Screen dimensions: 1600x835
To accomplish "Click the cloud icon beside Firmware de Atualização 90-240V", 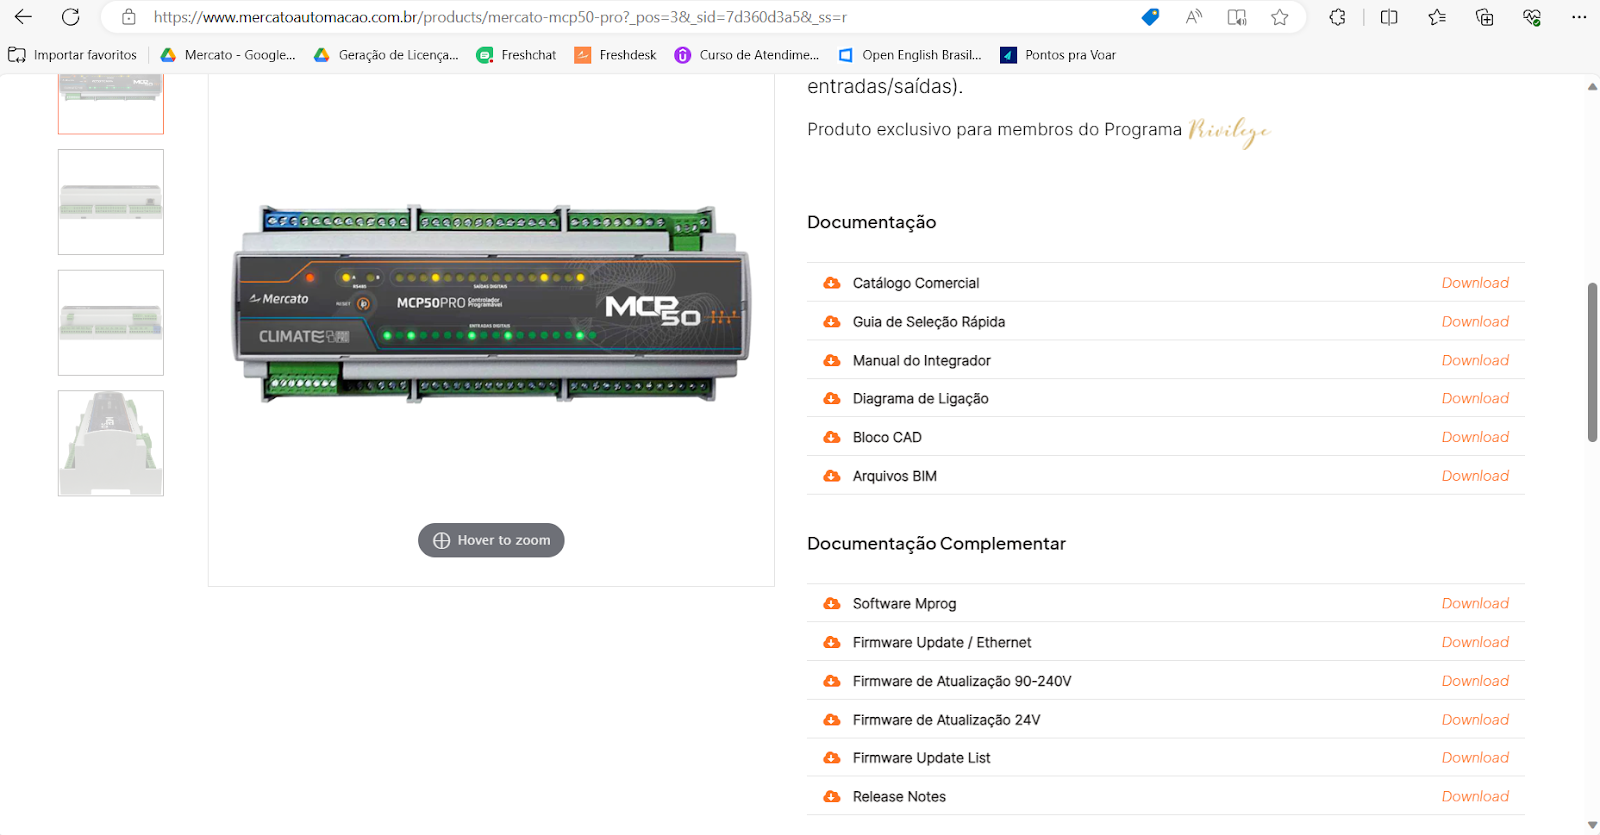I will point(831,681).
